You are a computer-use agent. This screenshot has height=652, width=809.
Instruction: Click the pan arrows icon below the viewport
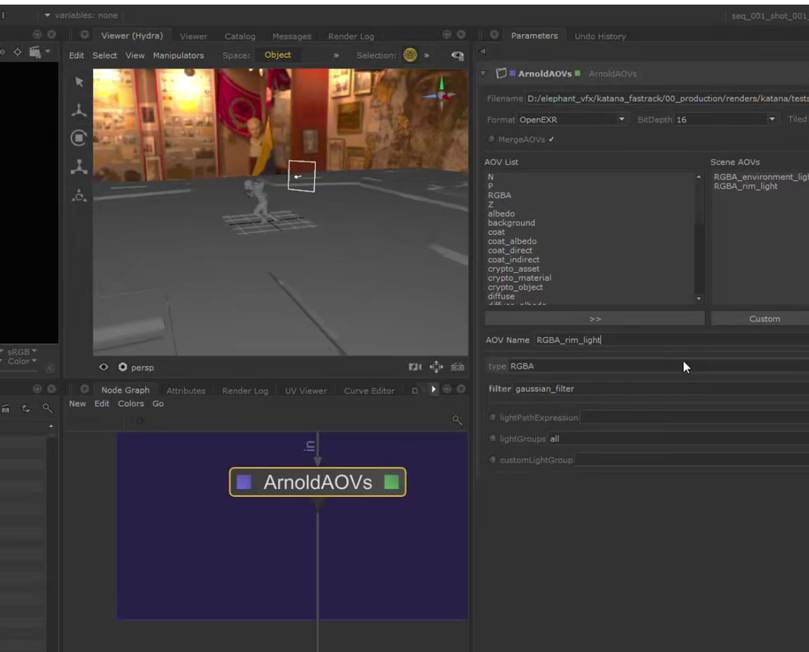[436, 367]
